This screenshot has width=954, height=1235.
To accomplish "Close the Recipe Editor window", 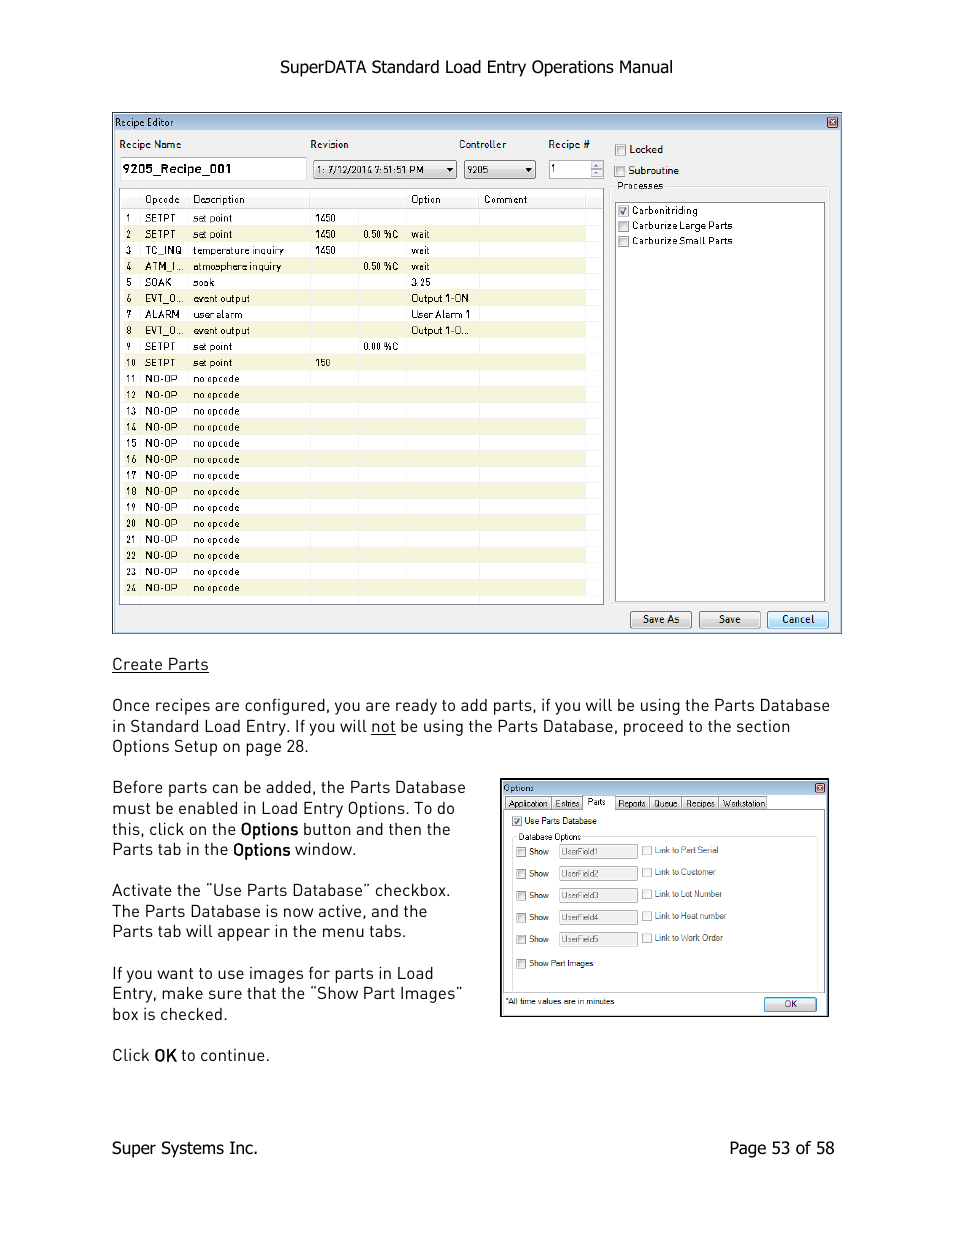I will coord(832,122).
